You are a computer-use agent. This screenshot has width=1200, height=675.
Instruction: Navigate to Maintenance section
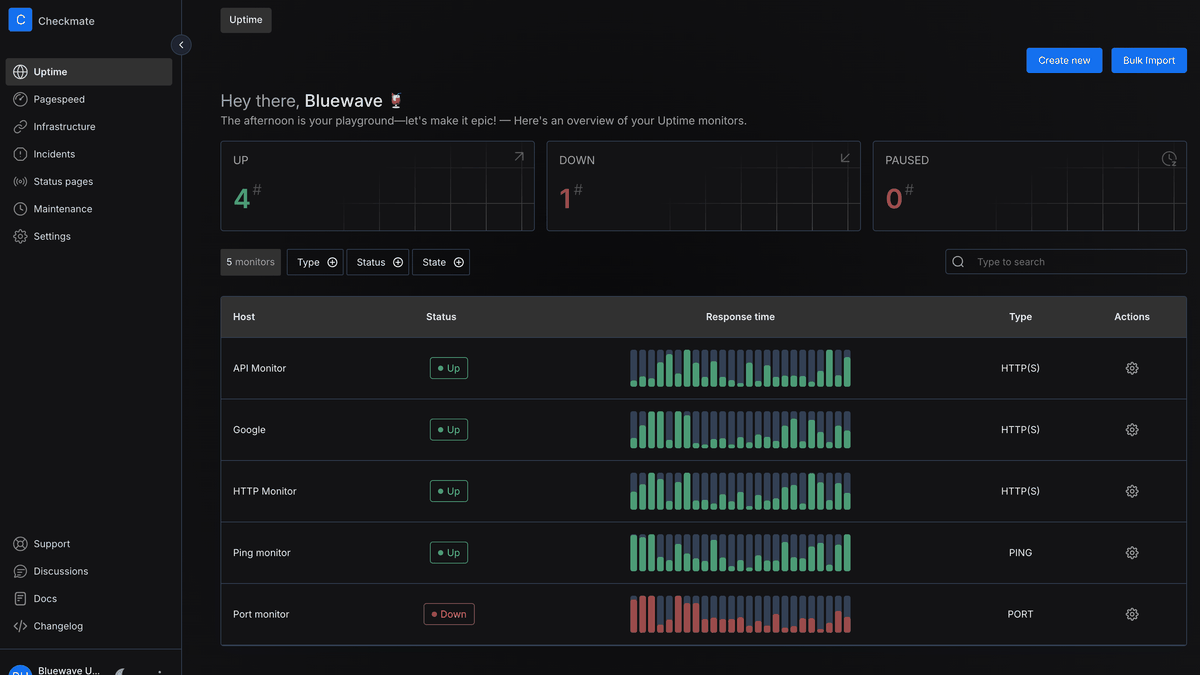62,209
